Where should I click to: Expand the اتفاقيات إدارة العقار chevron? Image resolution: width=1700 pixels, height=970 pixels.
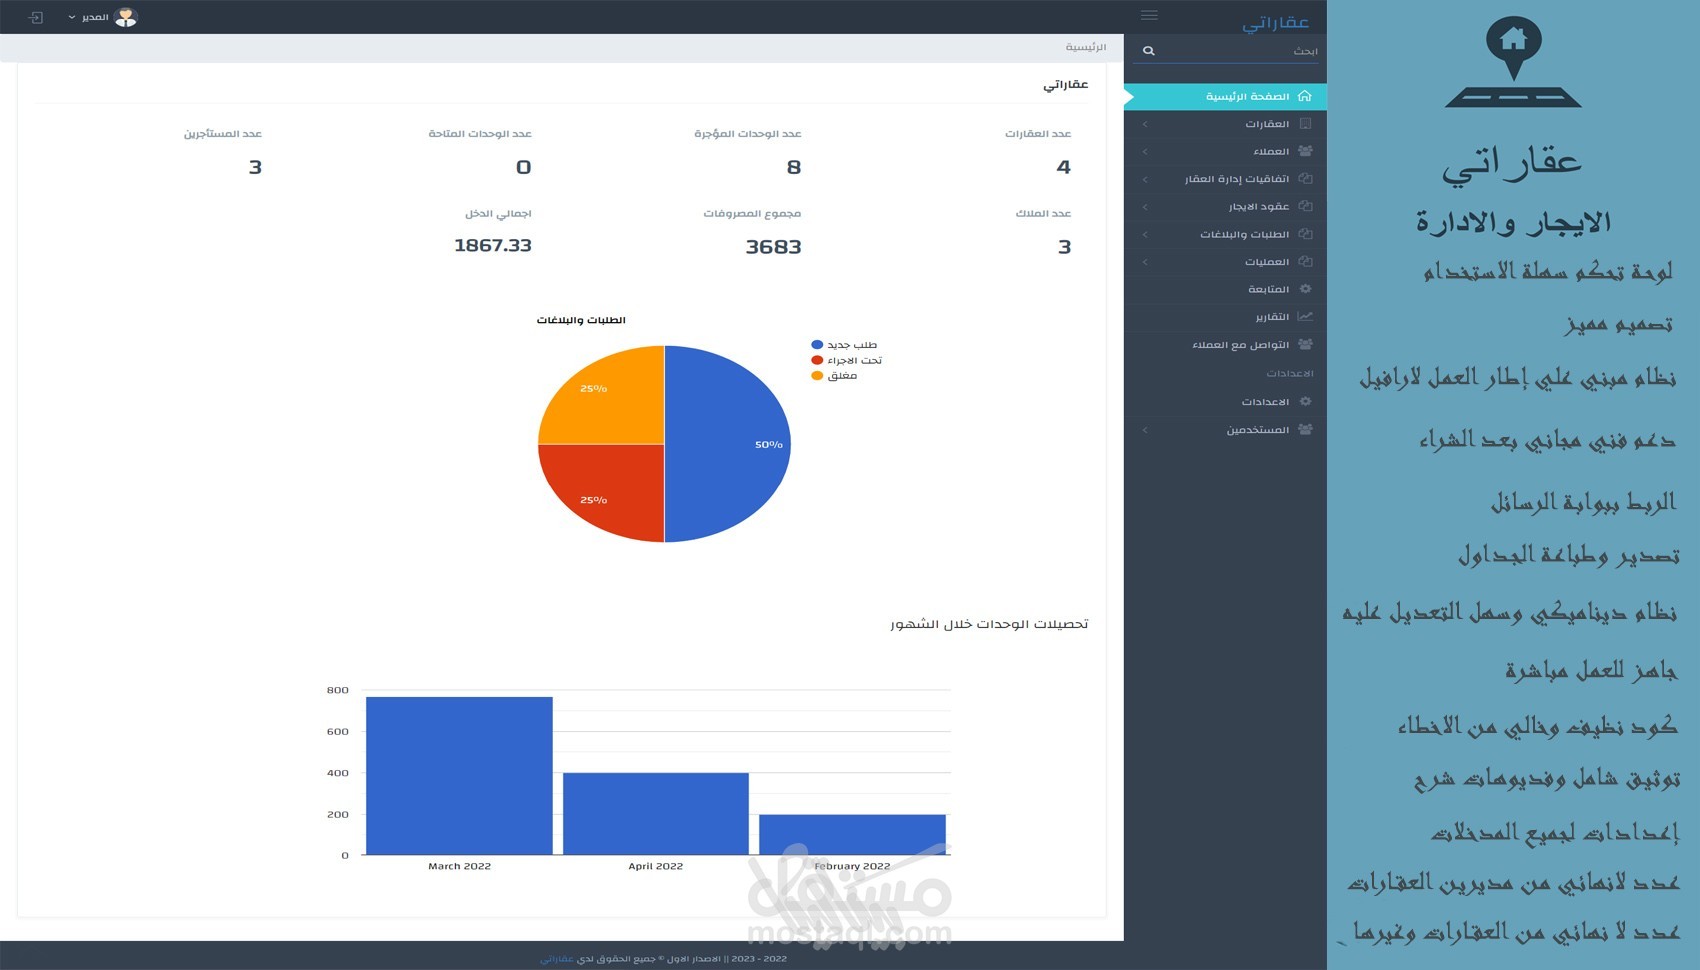tap(1144, 179)
